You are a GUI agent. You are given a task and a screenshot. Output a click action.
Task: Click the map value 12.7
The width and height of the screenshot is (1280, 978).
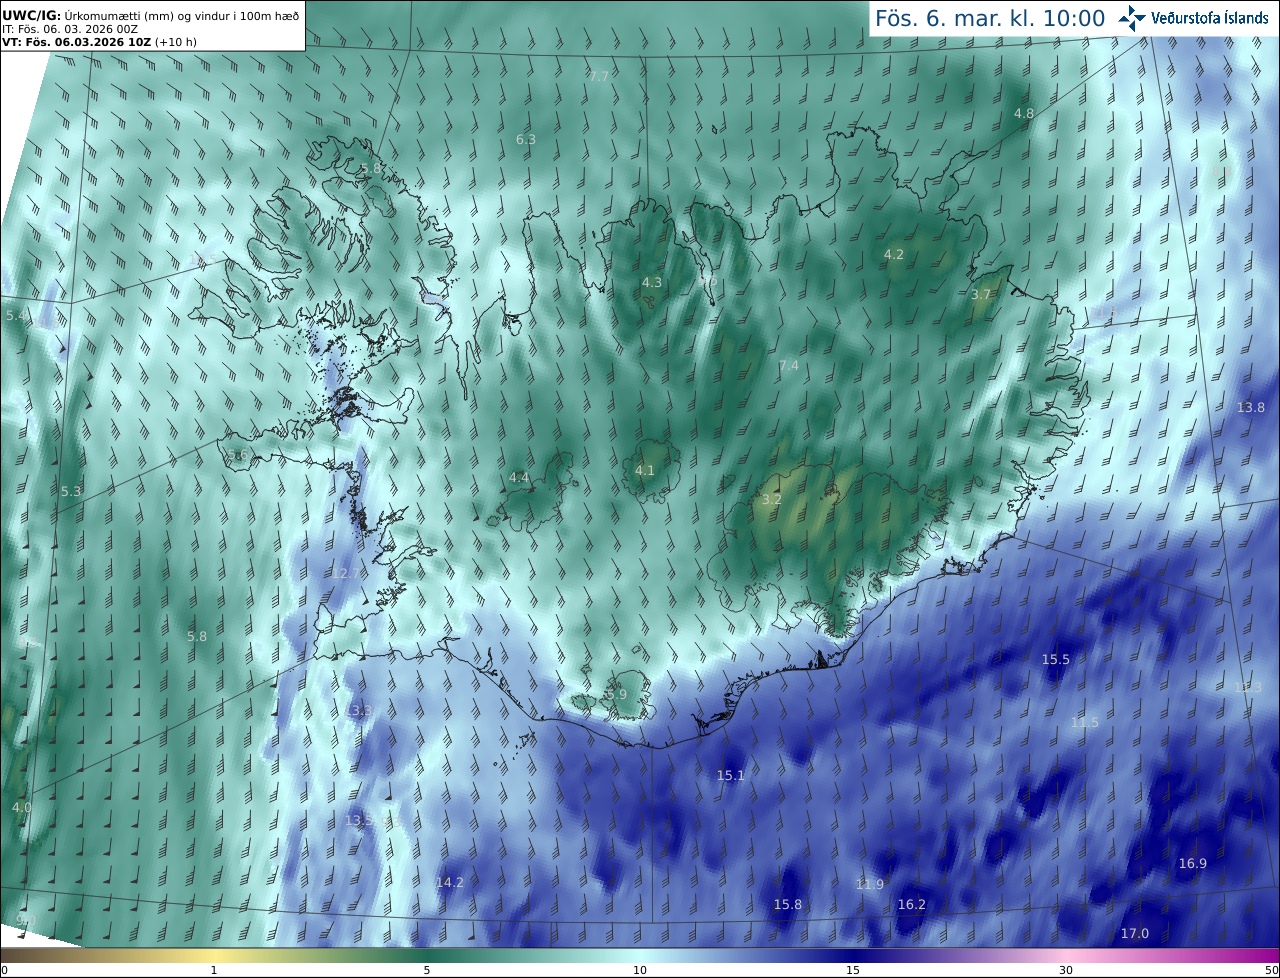[346, 573]
